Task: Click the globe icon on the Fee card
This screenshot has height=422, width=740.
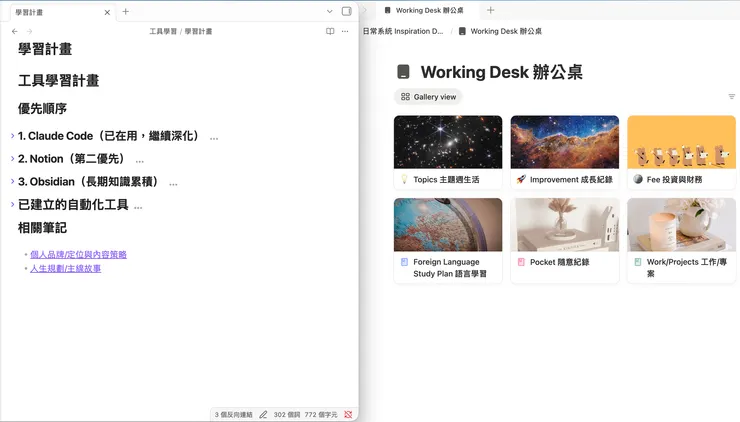Action: 638,179
